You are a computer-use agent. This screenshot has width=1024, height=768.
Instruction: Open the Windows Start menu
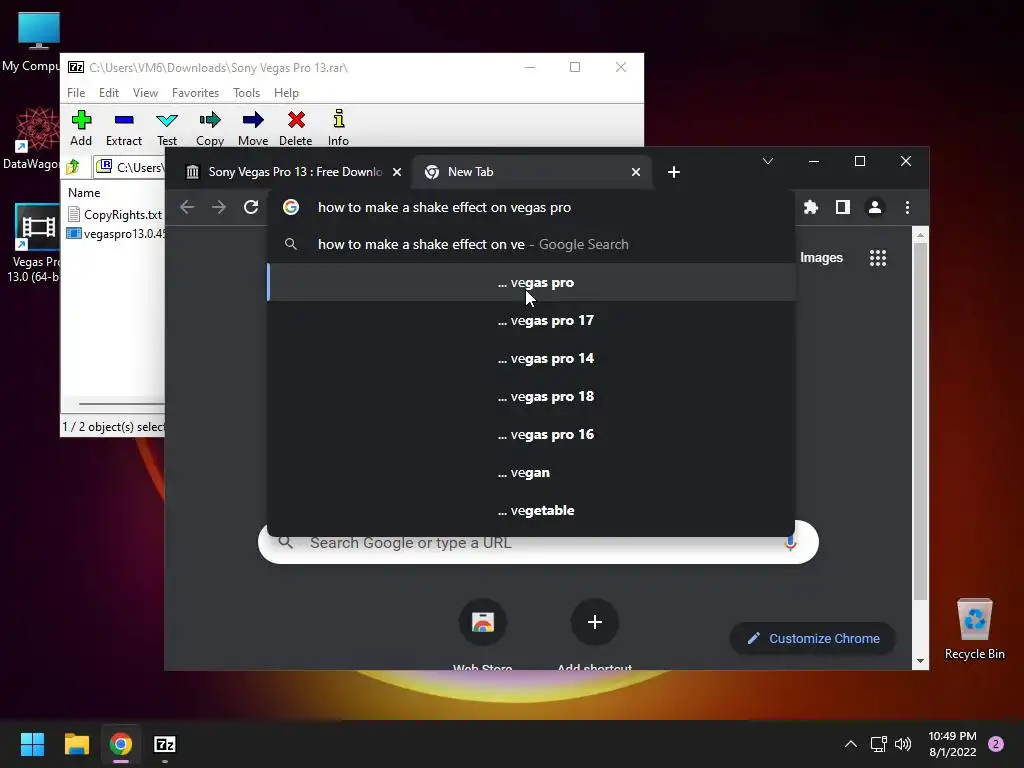32,744
